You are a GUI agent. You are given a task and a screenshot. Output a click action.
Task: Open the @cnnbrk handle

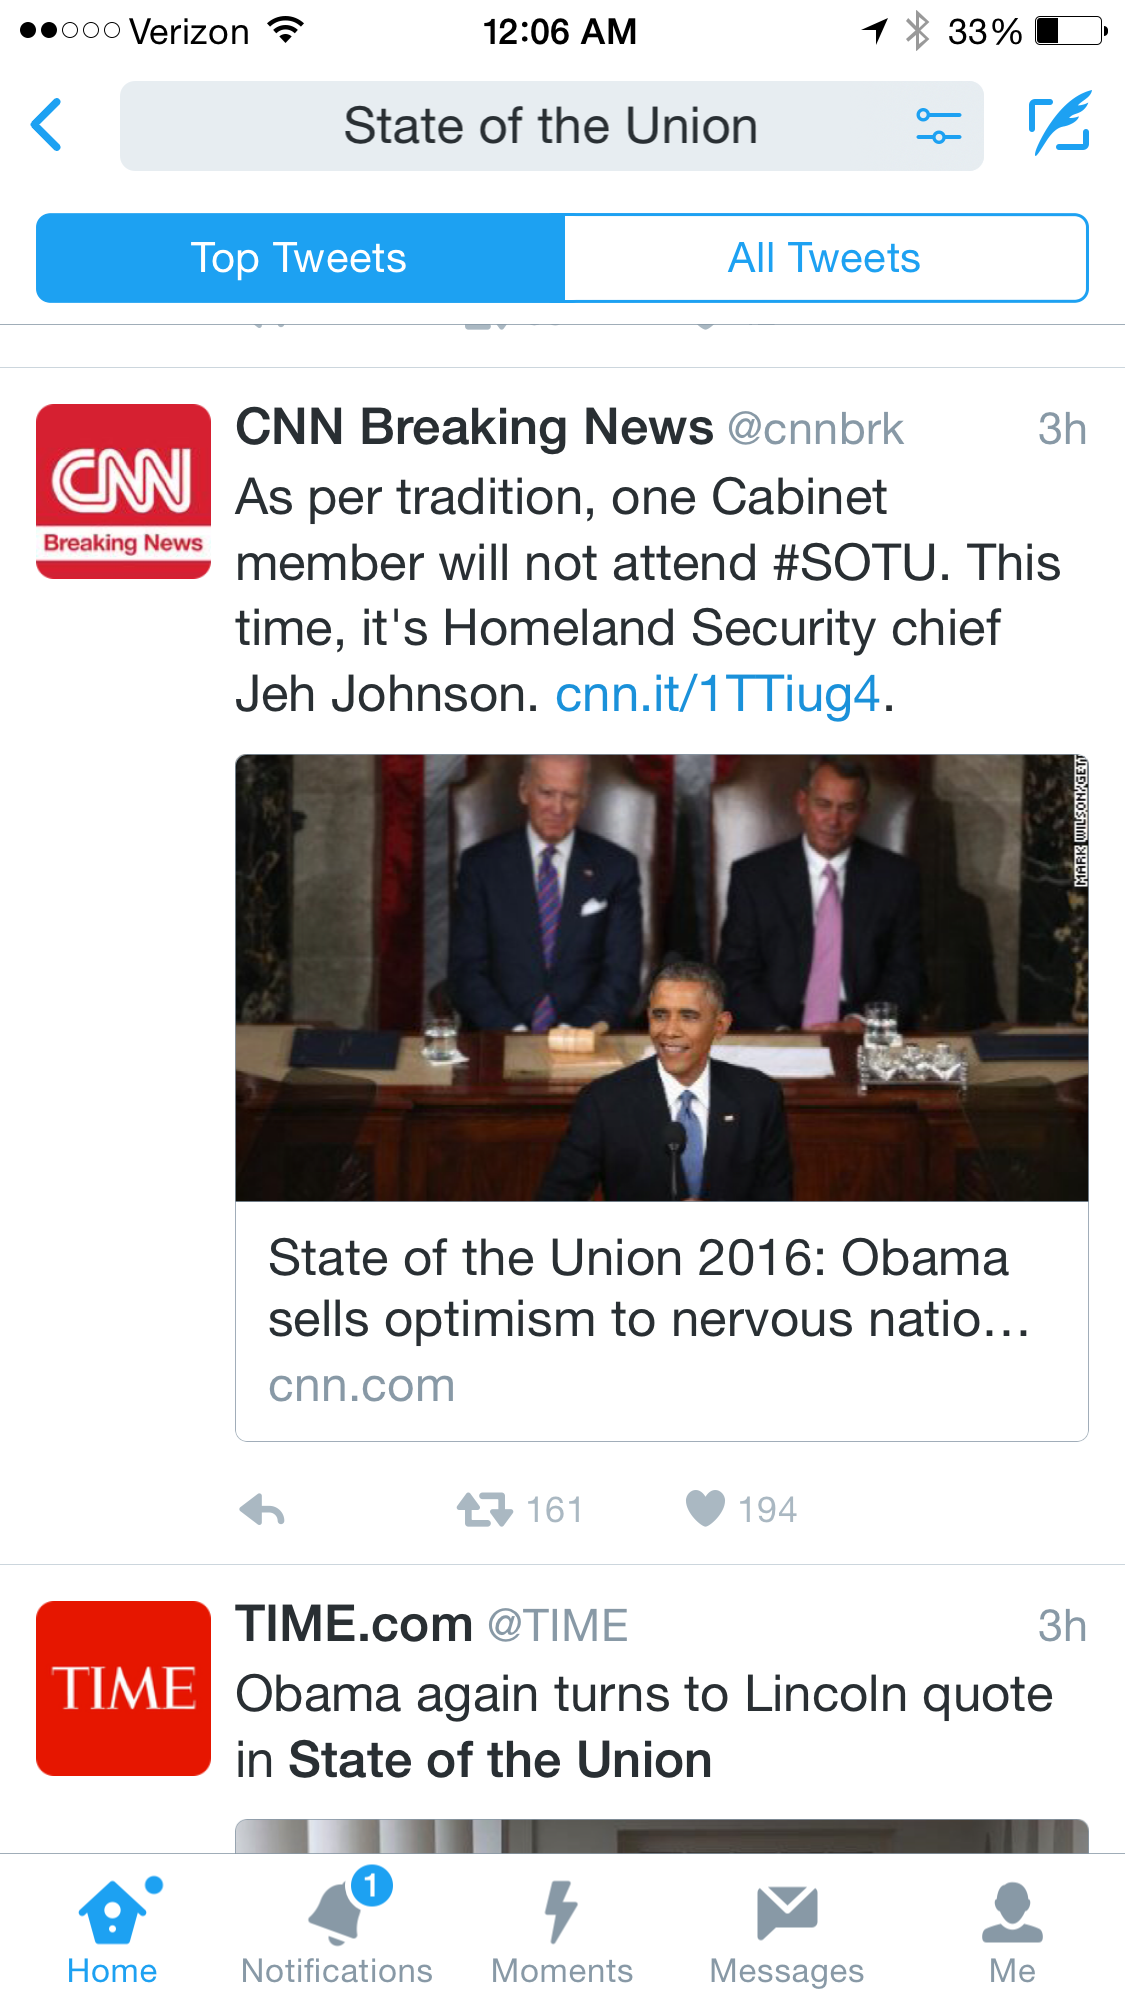[815, 429]
